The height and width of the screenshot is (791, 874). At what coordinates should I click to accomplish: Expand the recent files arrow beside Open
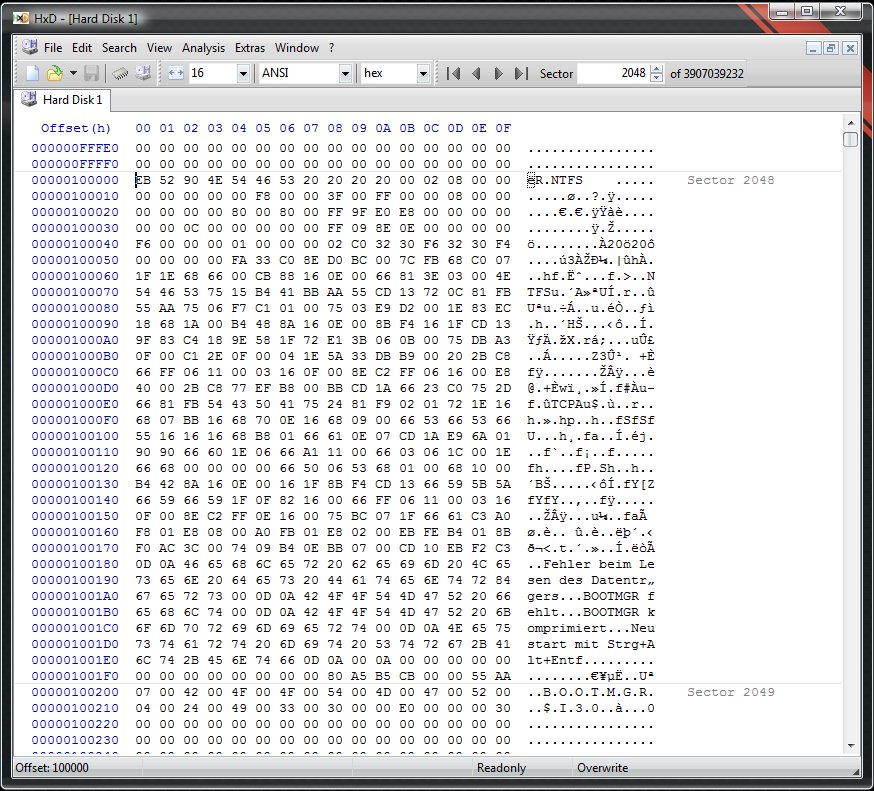pos(73,73)
